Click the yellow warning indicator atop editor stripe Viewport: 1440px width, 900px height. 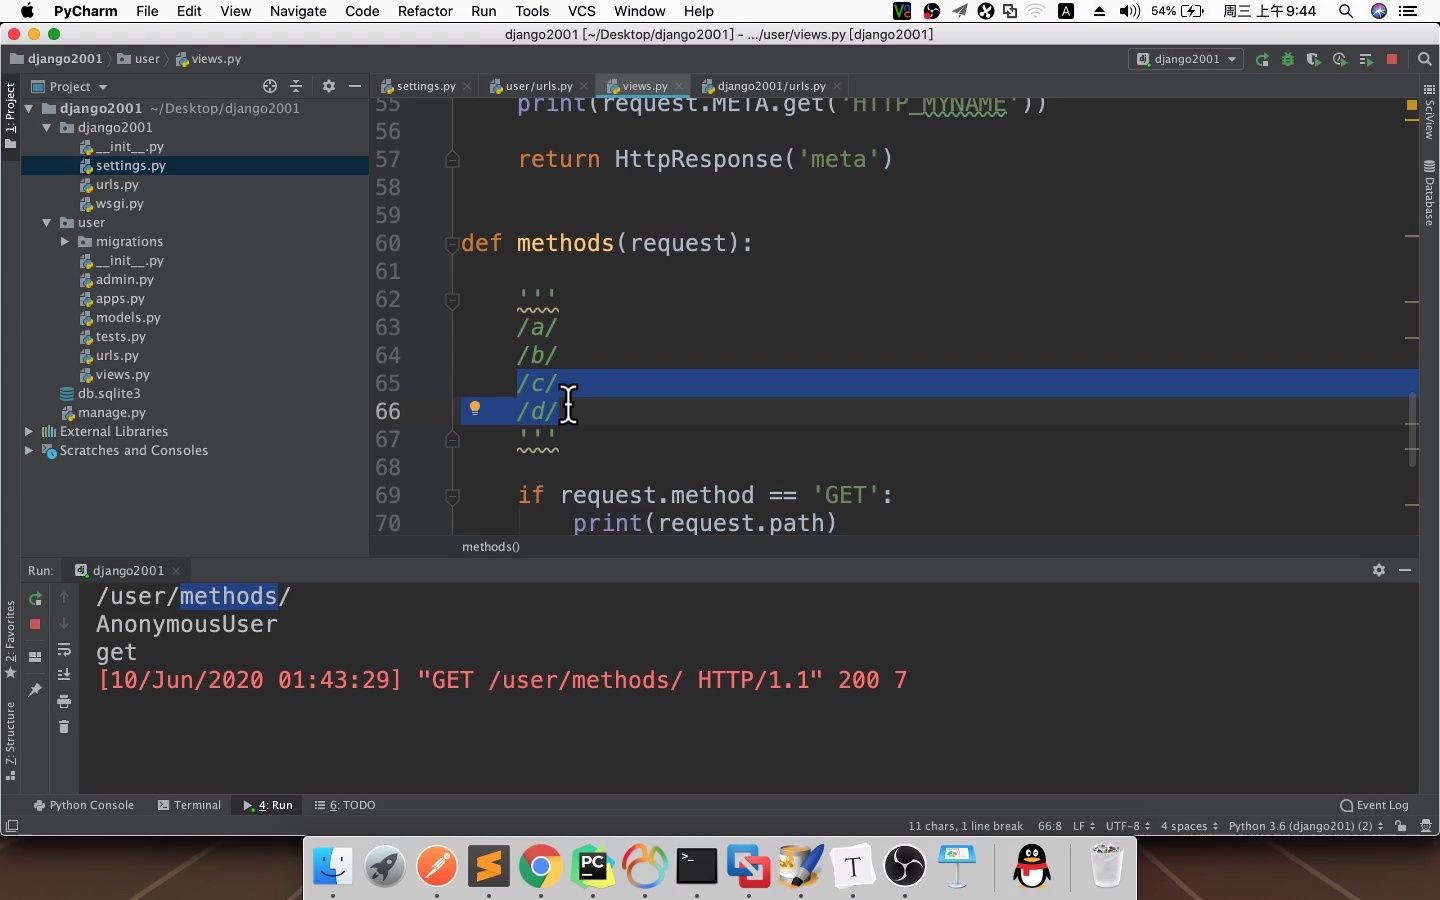coord(1412,104)
